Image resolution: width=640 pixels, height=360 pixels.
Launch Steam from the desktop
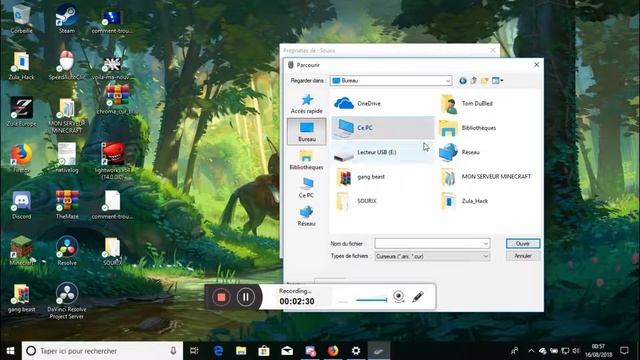pos(67,19)
